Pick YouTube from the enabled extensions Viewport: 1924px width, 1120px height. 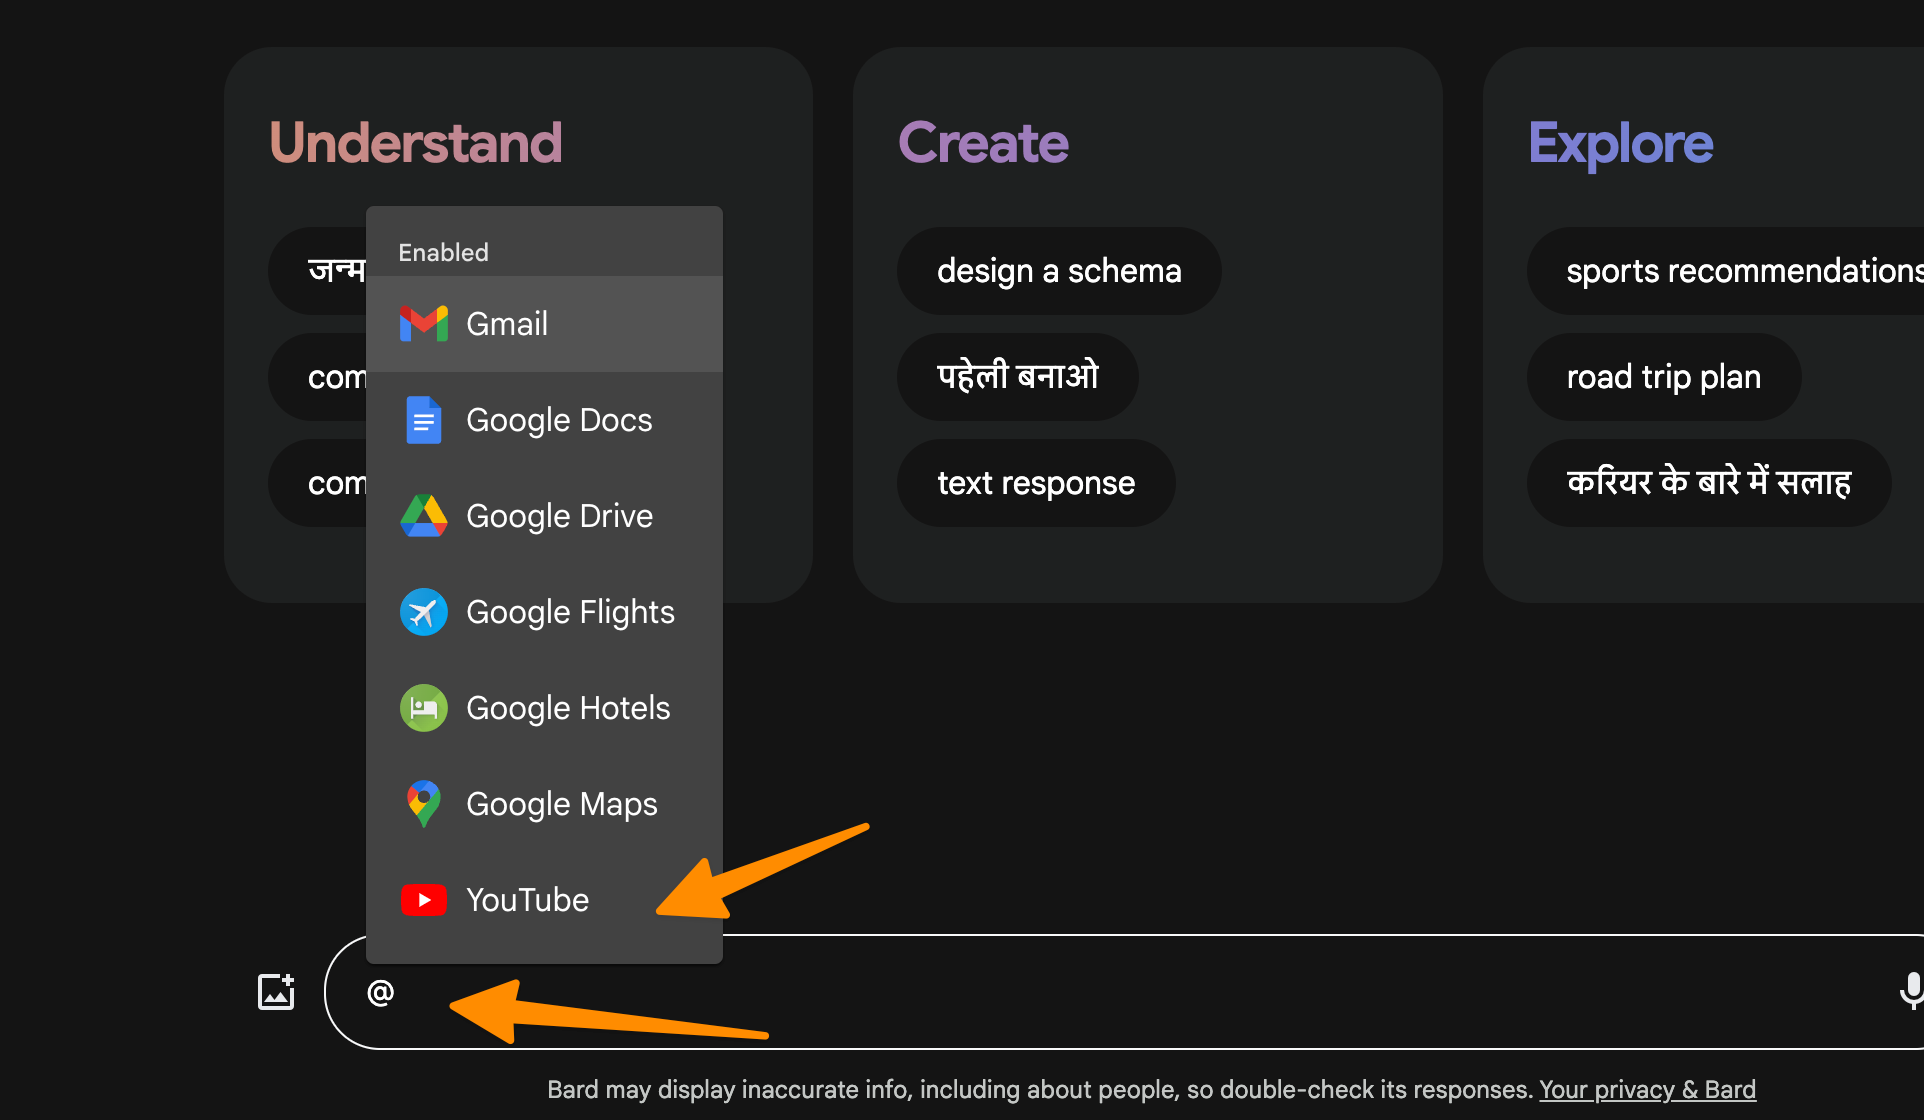pos(528,900)
